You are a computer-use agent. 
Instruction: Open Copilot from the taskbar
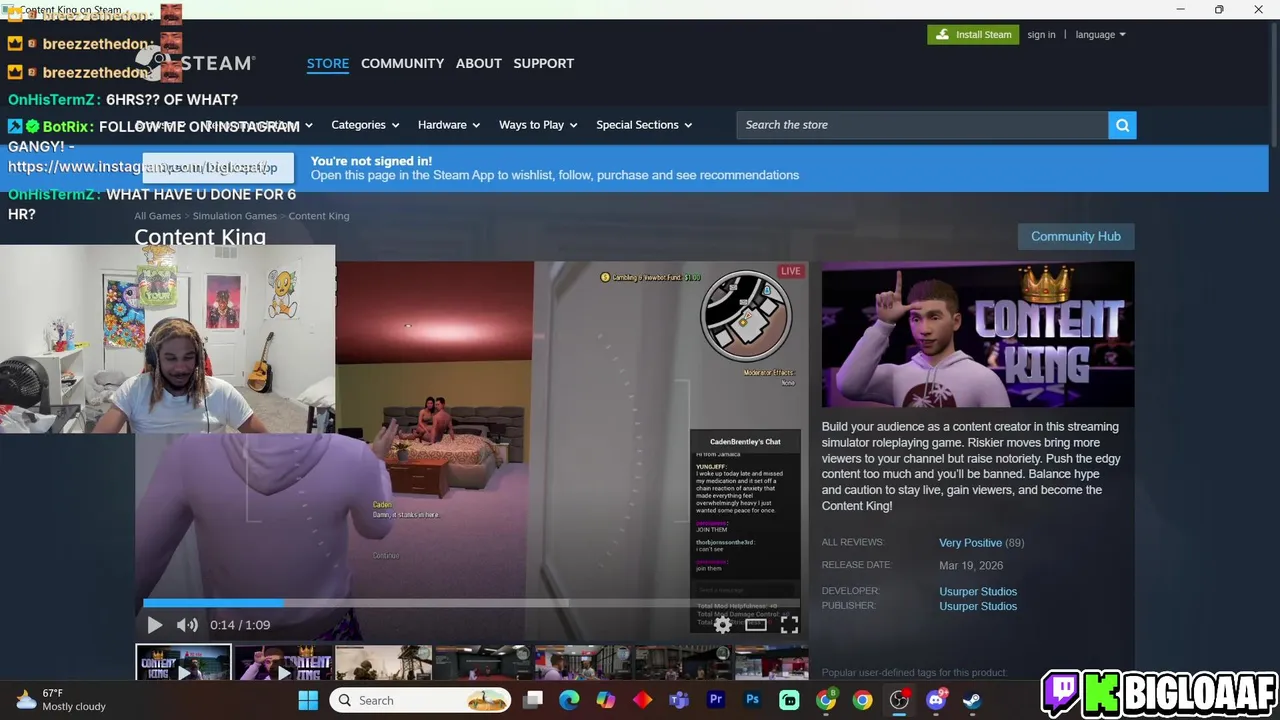[x=606, y=700]
